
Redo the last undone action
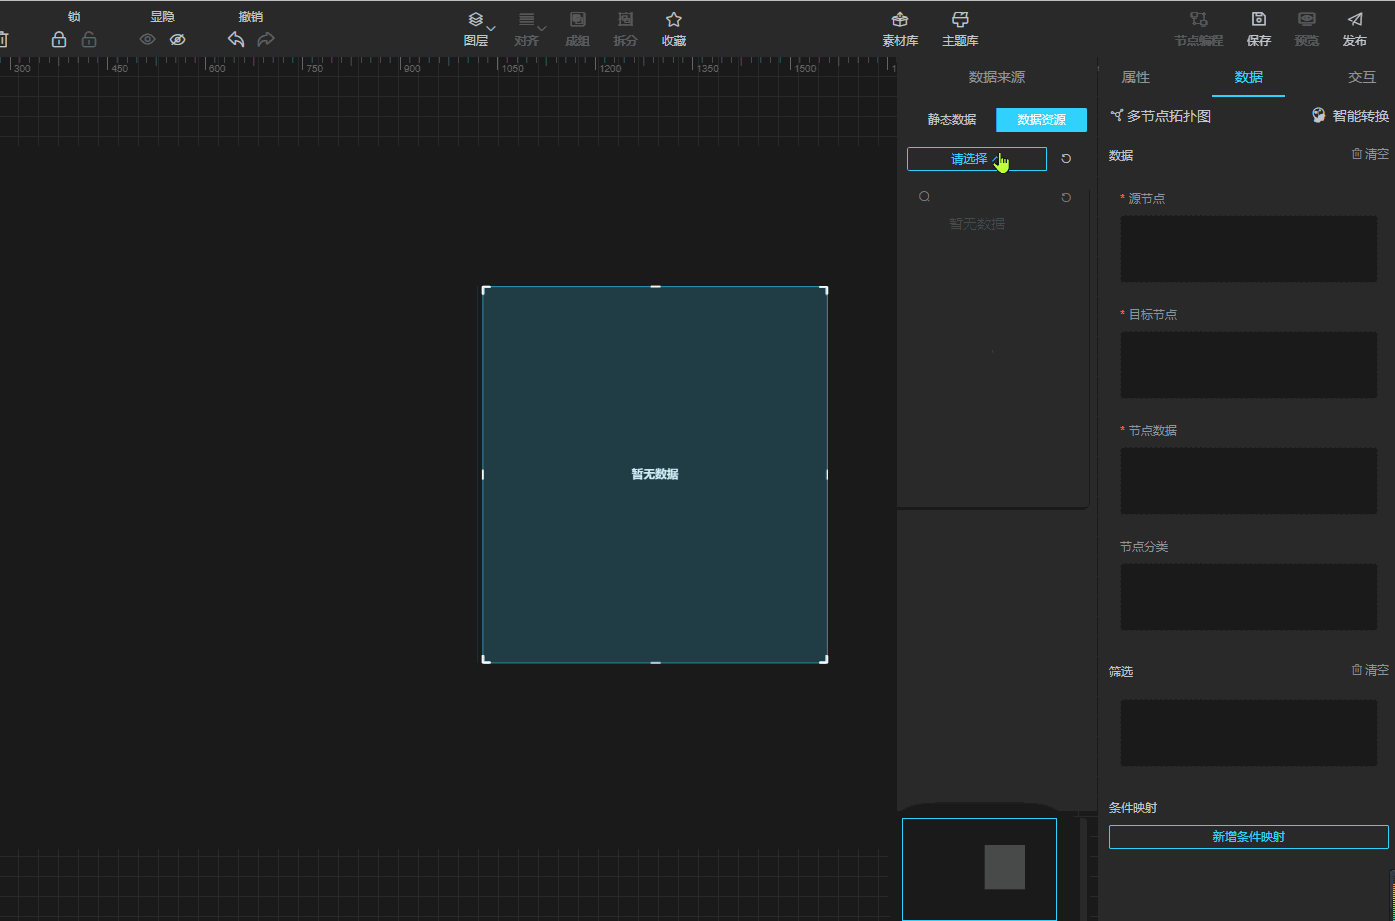266,40
